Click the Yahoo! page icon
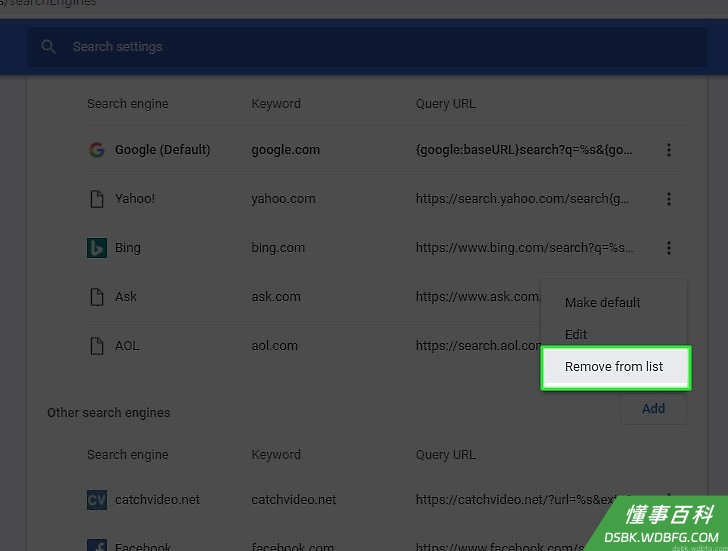The width and height of the screenshot is (728, 551). point(97,199)
